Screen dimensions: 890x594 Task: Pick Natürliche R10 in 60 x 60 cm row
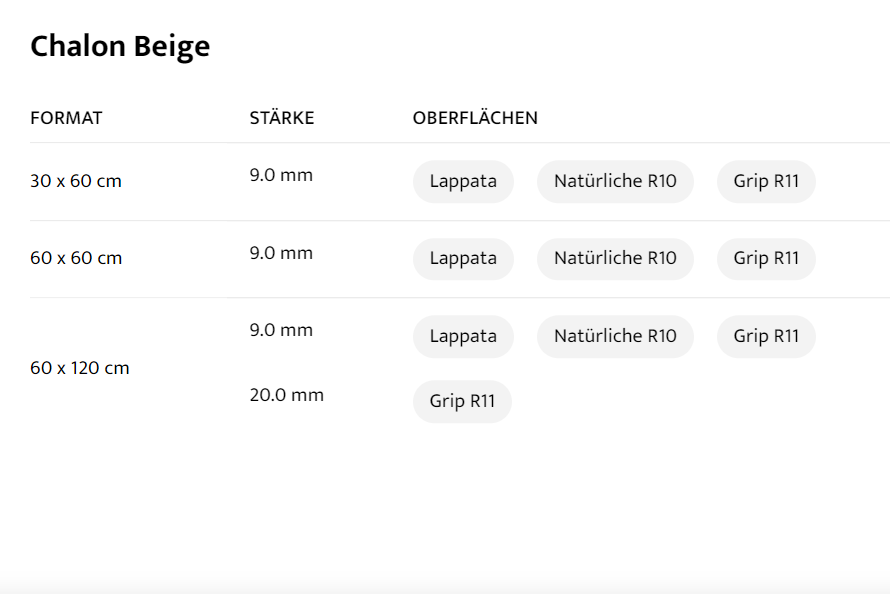click(x=615, y=258)
